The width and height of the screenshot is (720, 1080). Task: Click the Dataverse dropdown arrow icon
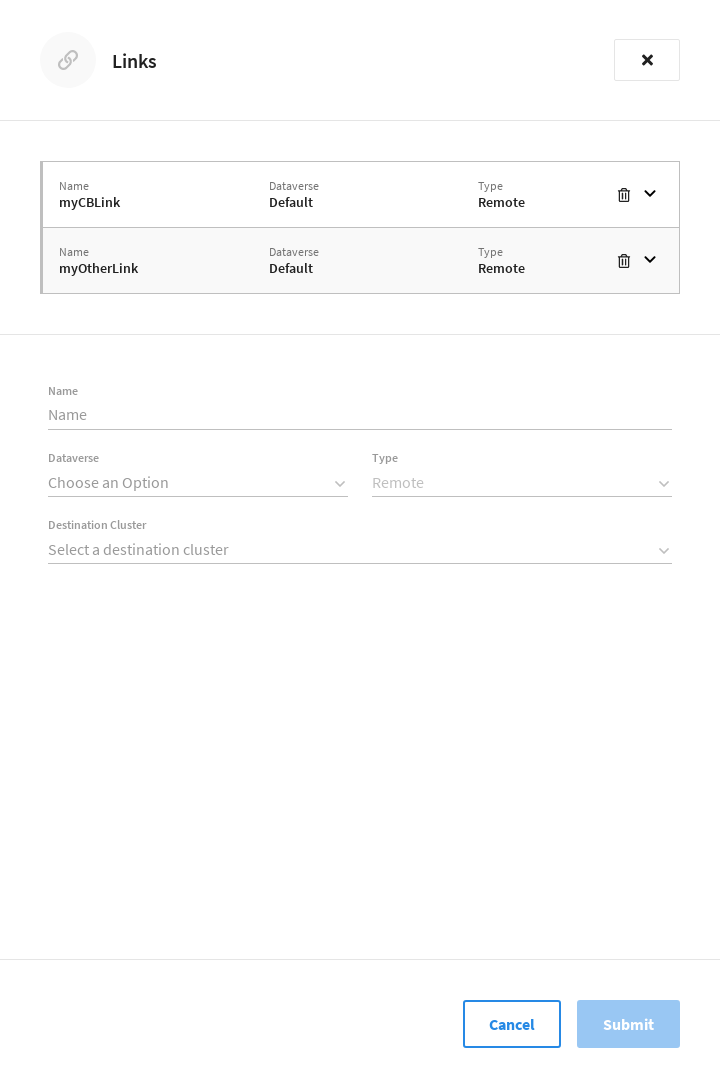point(340,483)
